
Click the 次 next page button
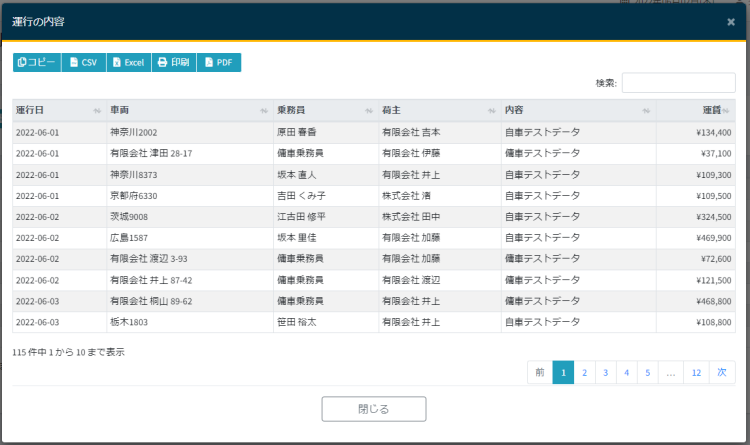click(722, 372)
